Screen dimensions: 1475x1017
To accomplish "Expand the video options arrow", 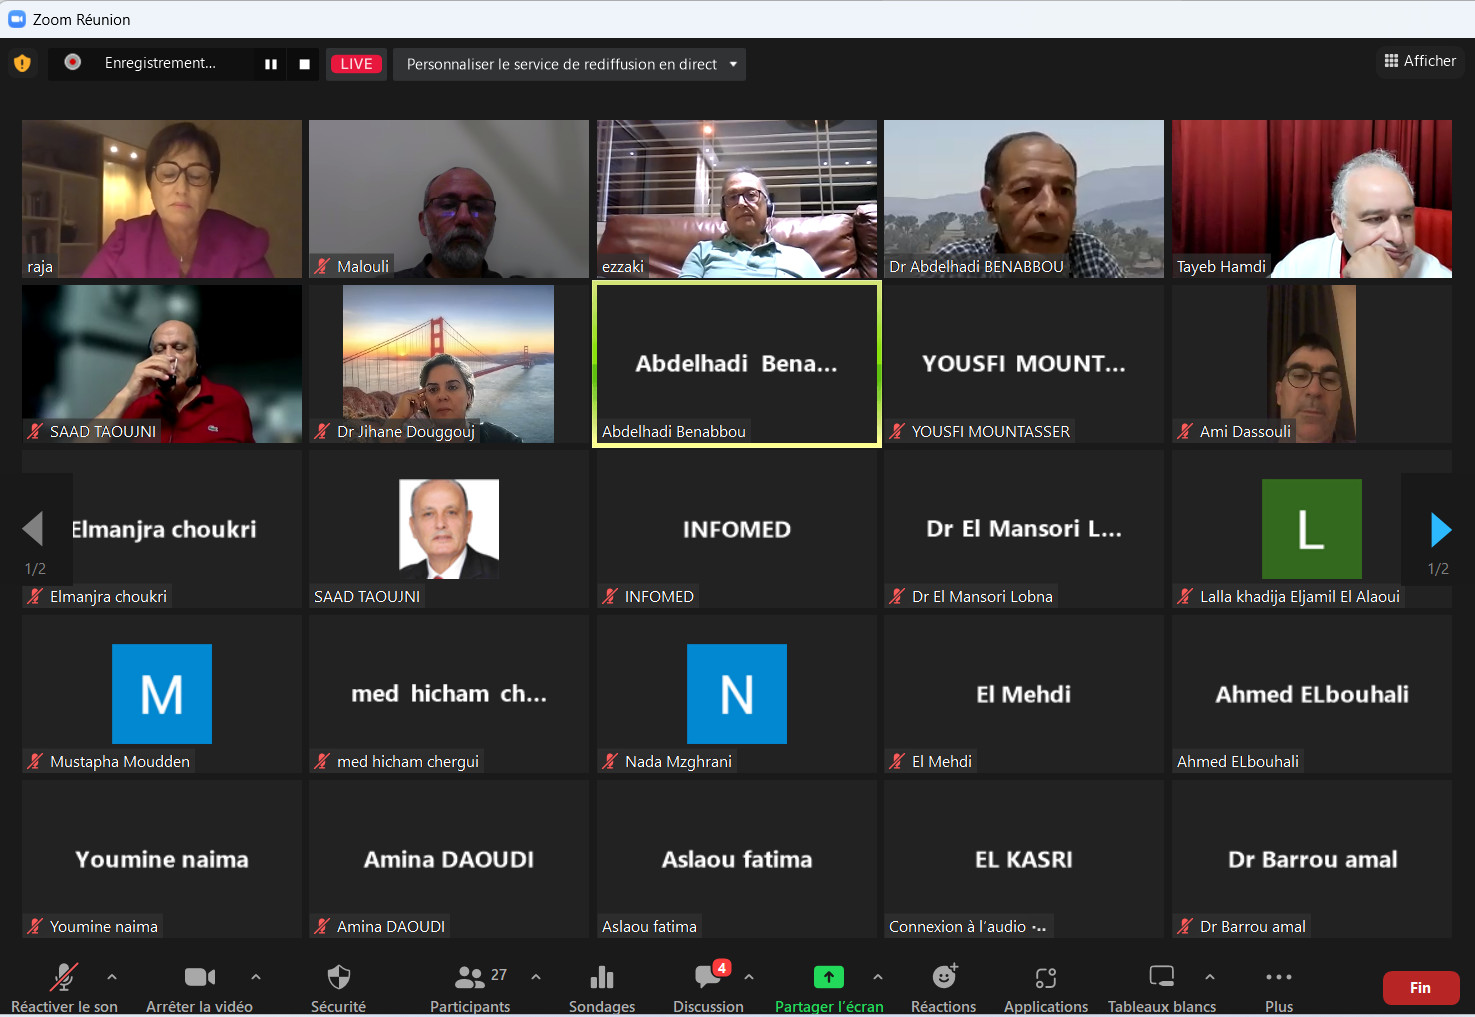I will pyautogui.click(x=256, y=977).
